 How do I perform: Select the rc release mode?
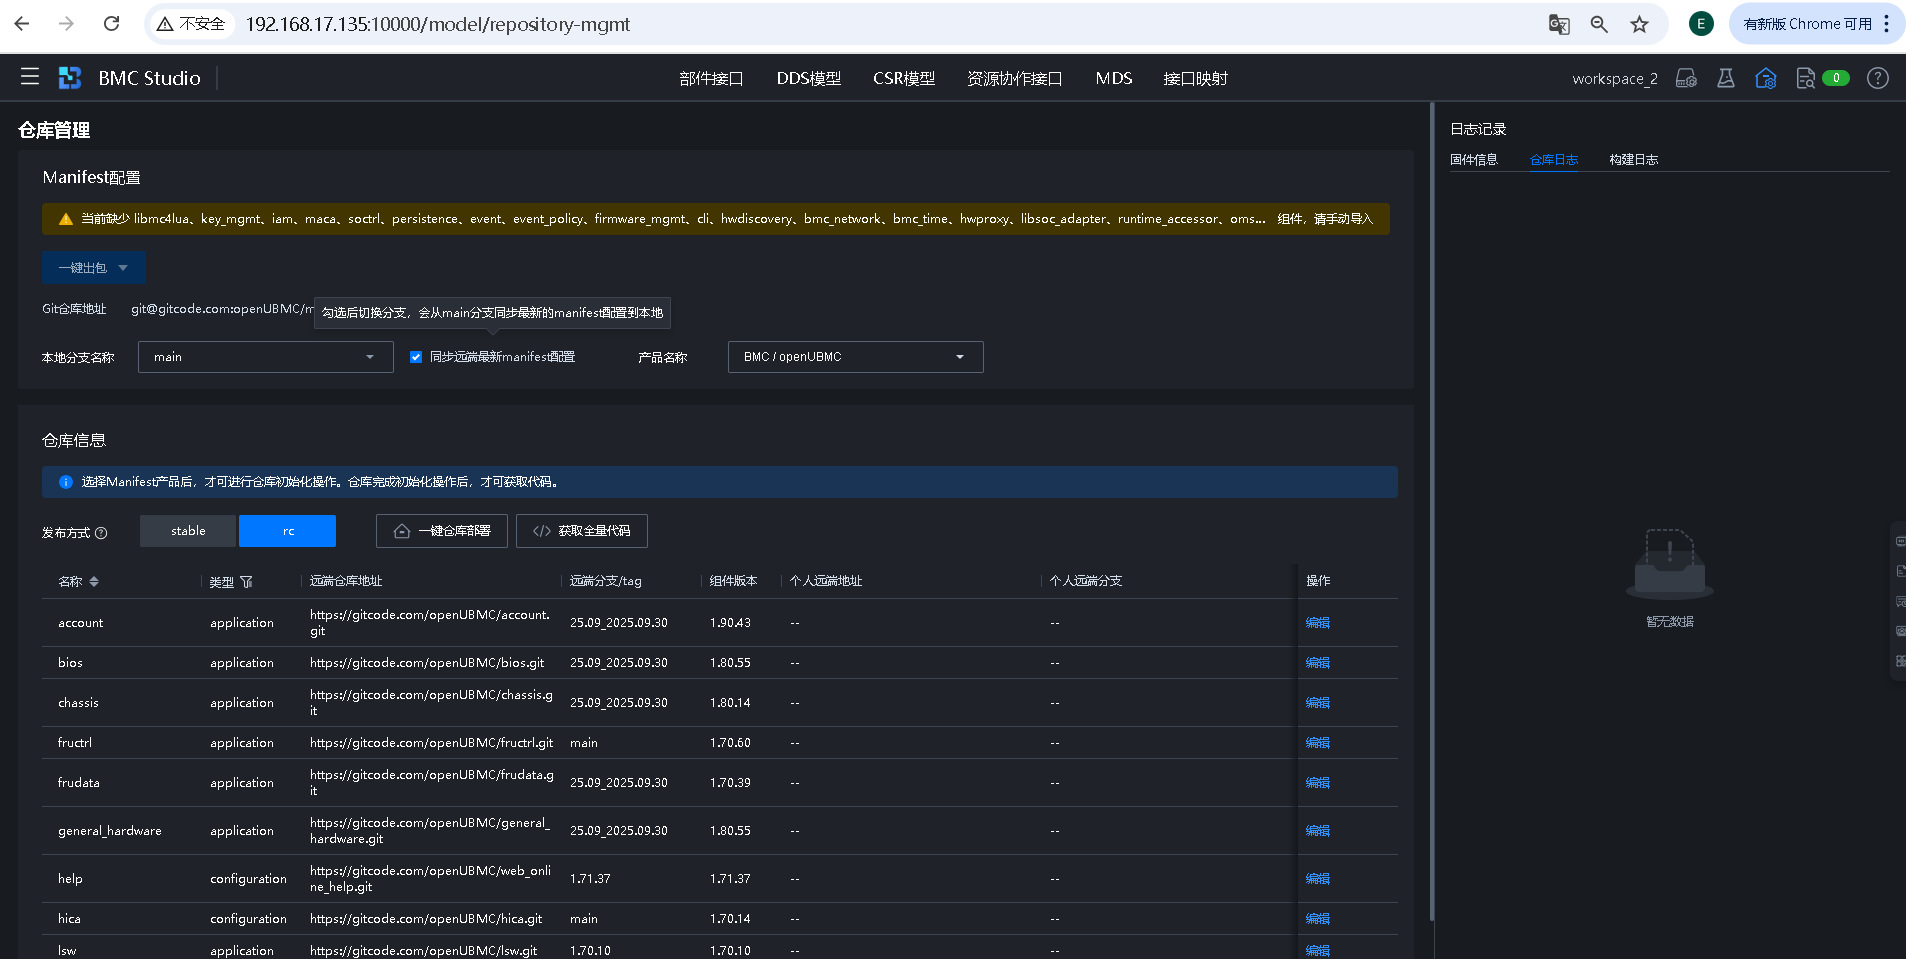click(288, 531)
